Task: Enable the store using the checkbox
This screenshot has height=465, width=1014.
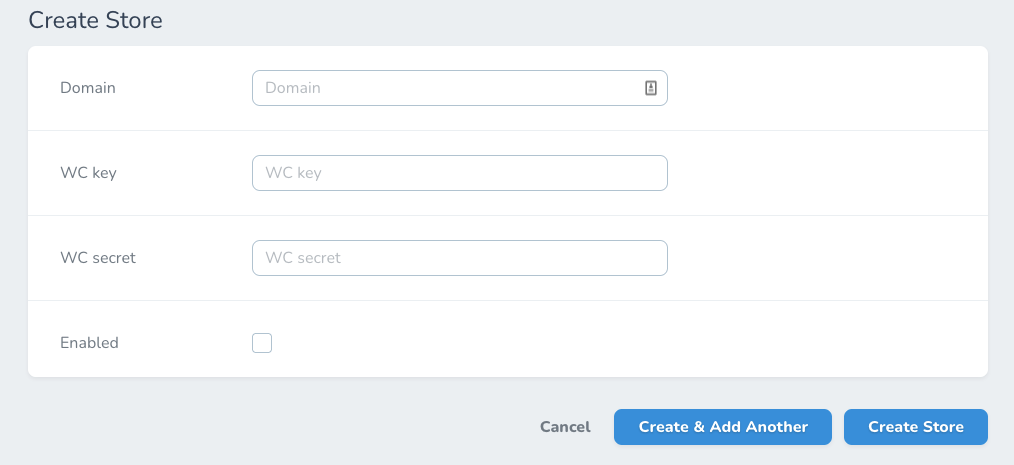Action: tap(262, 343)
